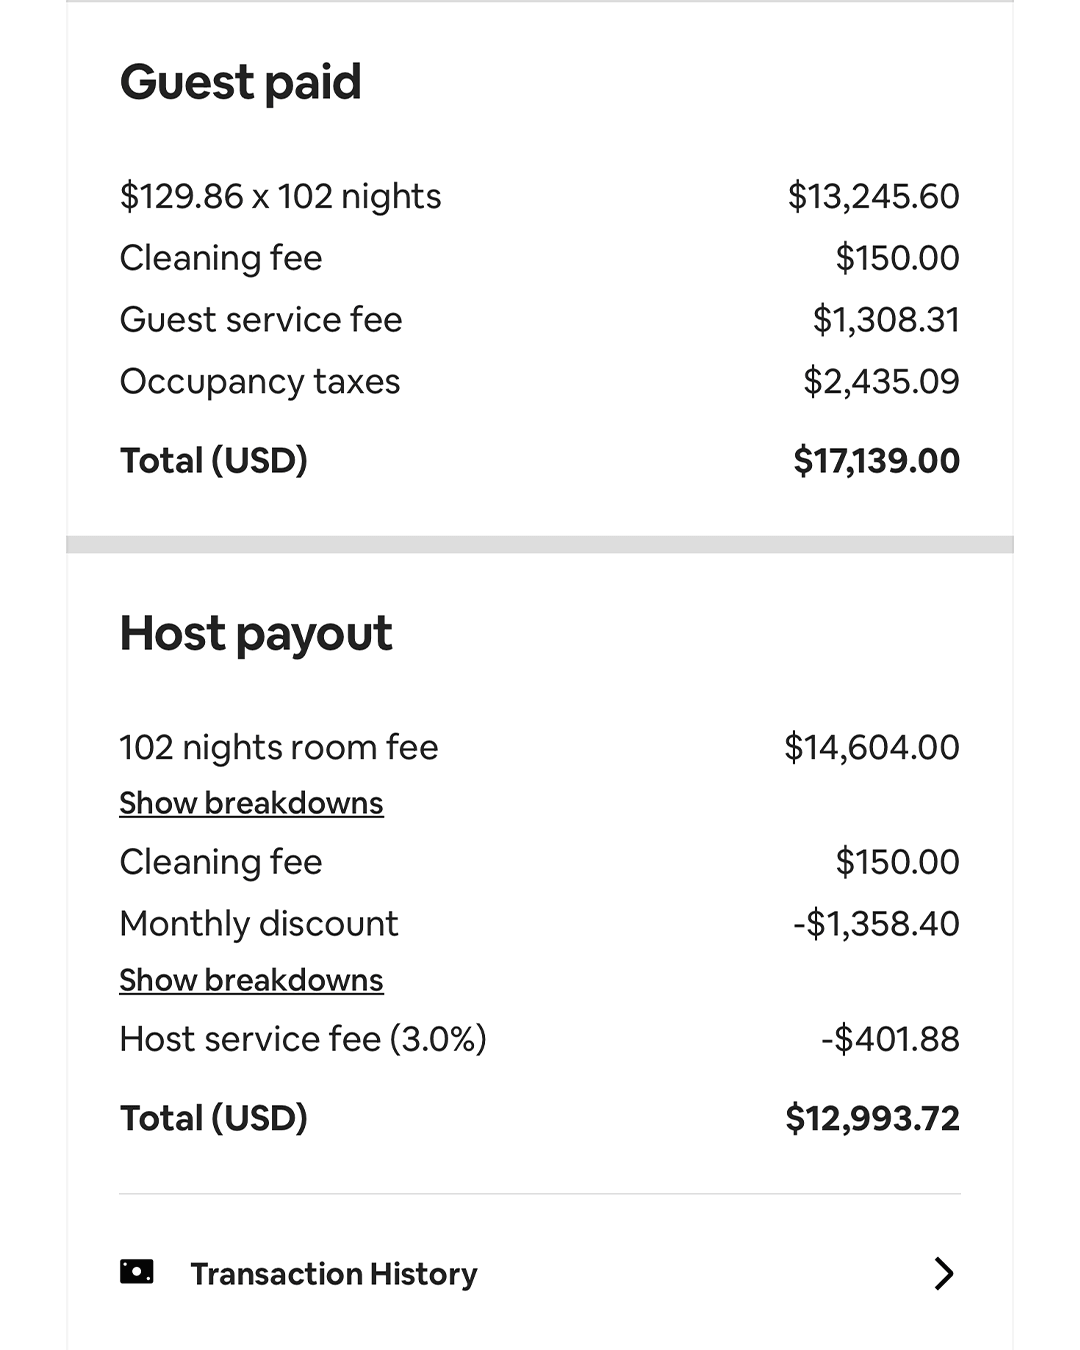The width and height of the screenshot is (1080, 1350).
Task: Click the -$1,358.40 discount amount
Action: coord(876,924)
